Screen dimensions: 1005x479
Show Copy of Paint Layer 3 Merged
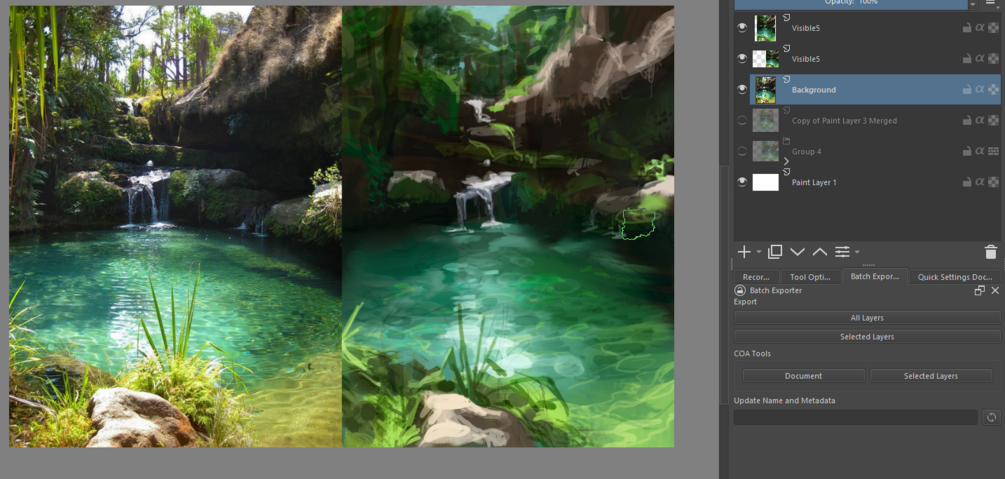pos(742,121)
